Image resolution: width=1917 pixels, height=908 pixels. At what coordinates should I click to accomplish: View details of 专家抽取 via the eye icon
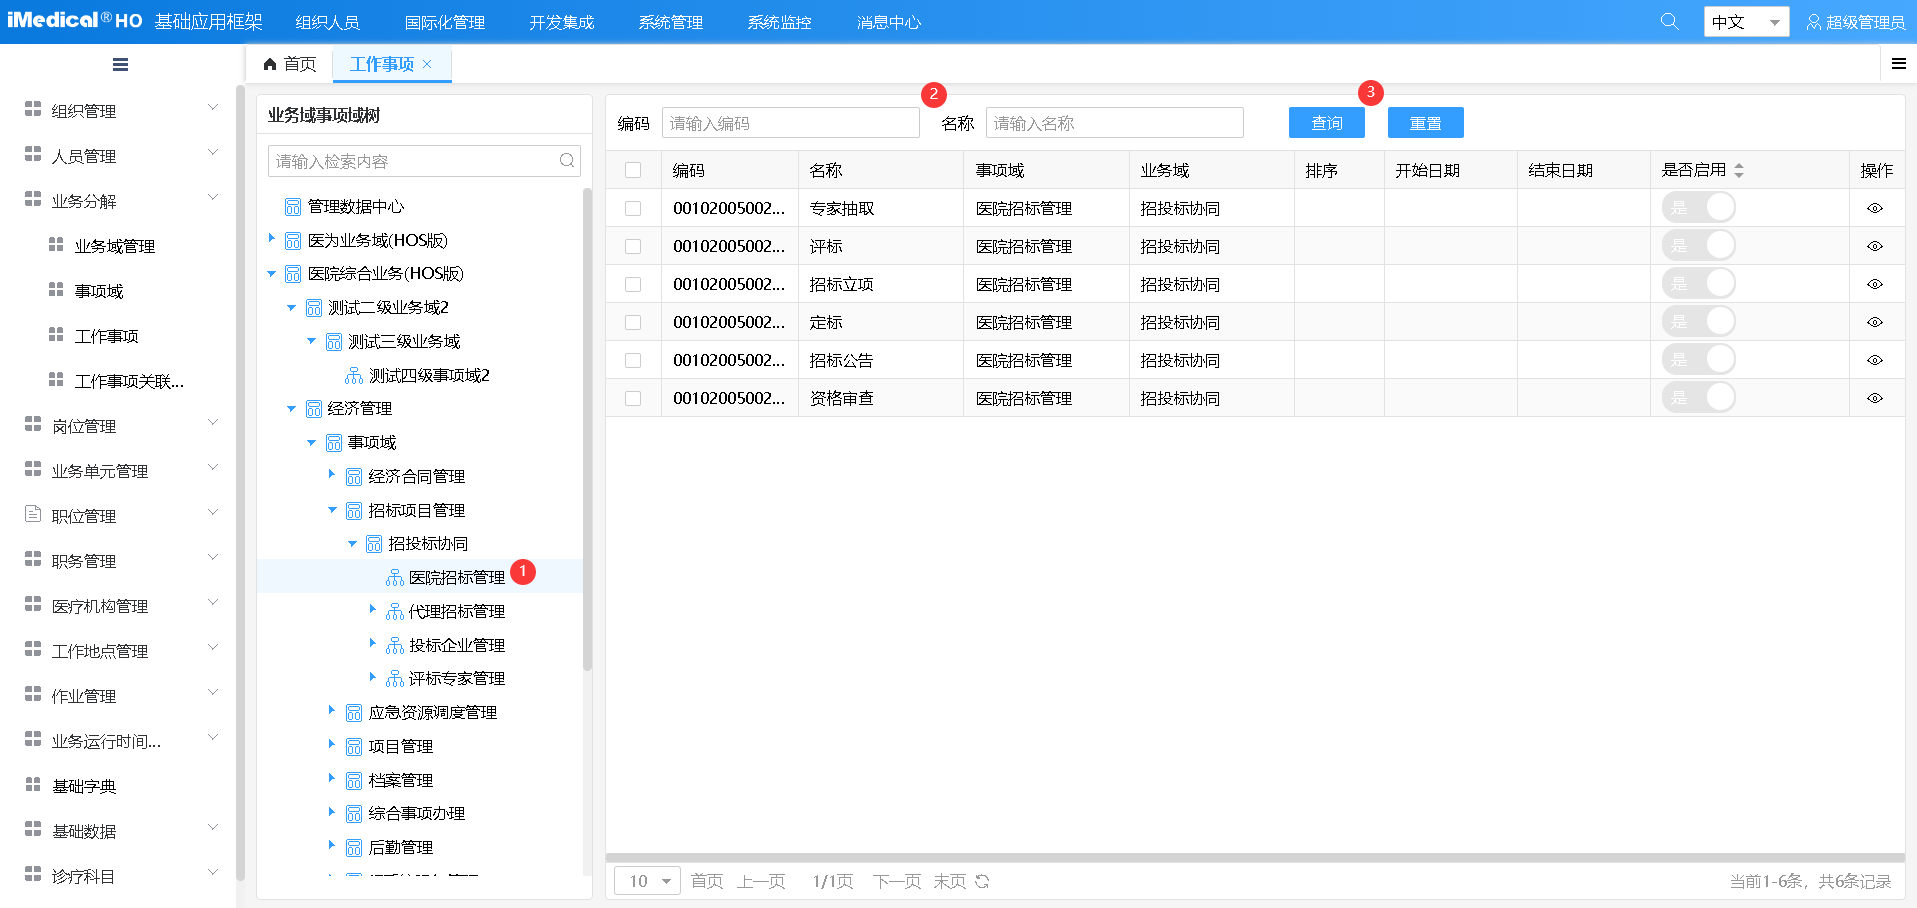pyautogui.click(x=1875, y=207)
